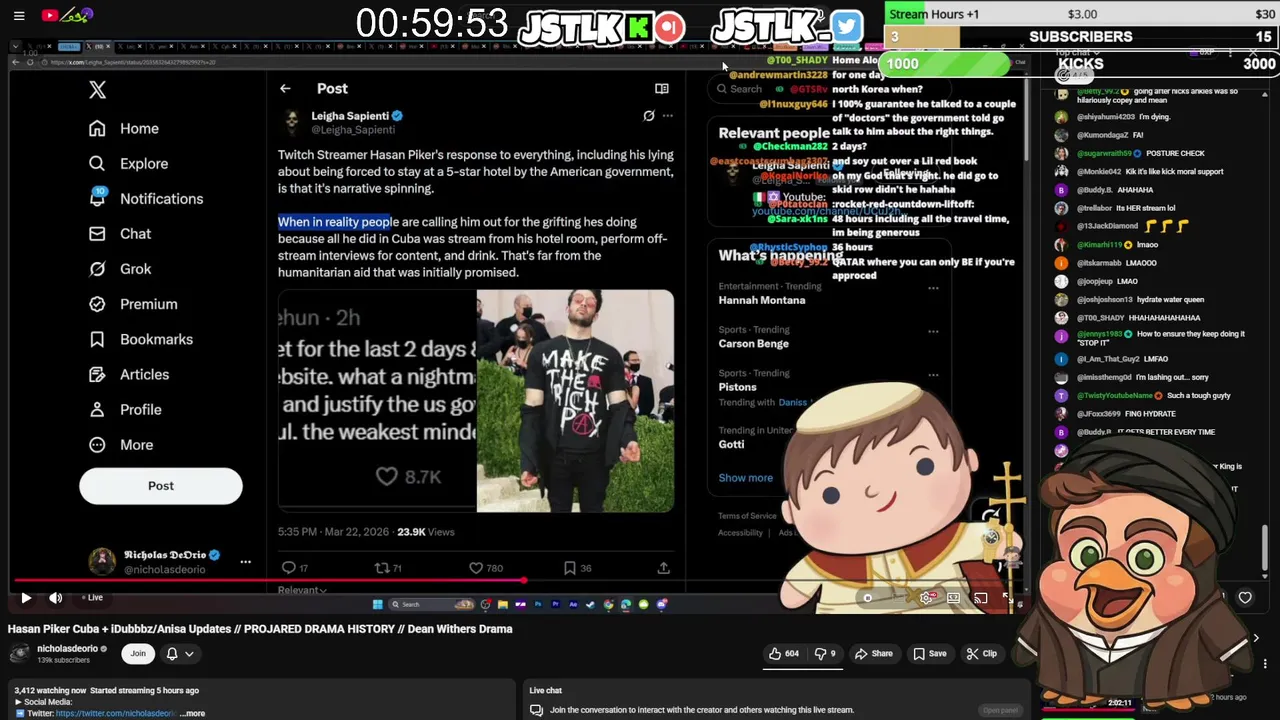Click the reply icon with 17 replies

289,568
